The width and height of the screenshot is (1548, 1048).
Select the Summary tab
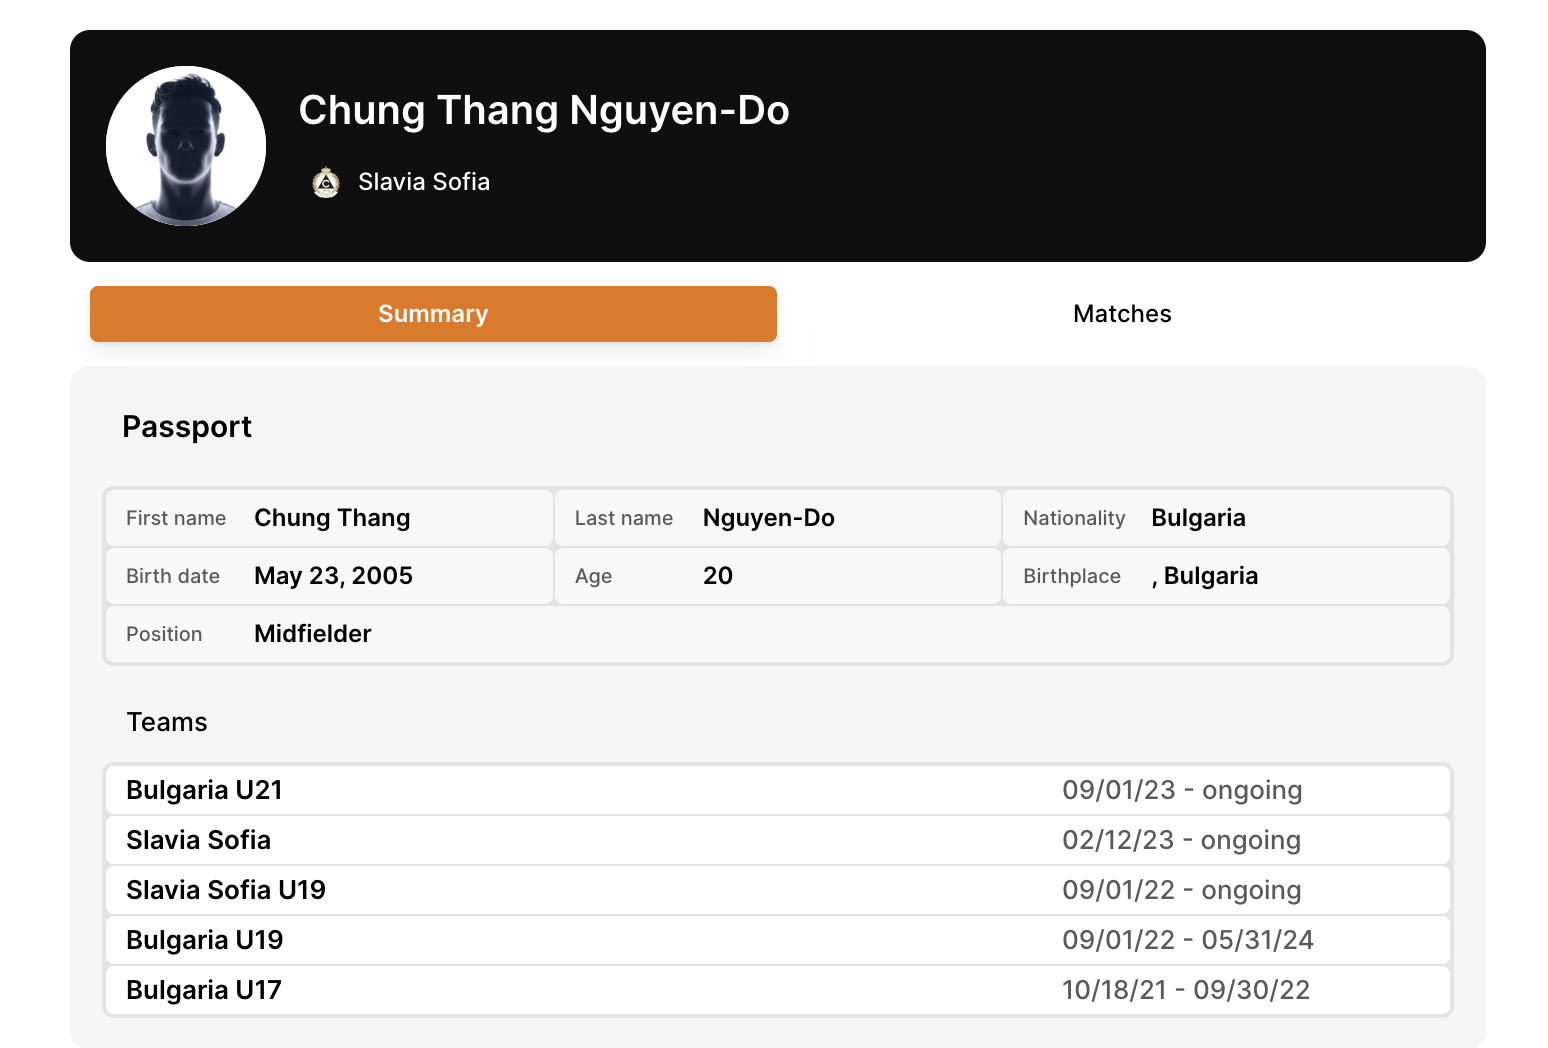click(433, 314)
